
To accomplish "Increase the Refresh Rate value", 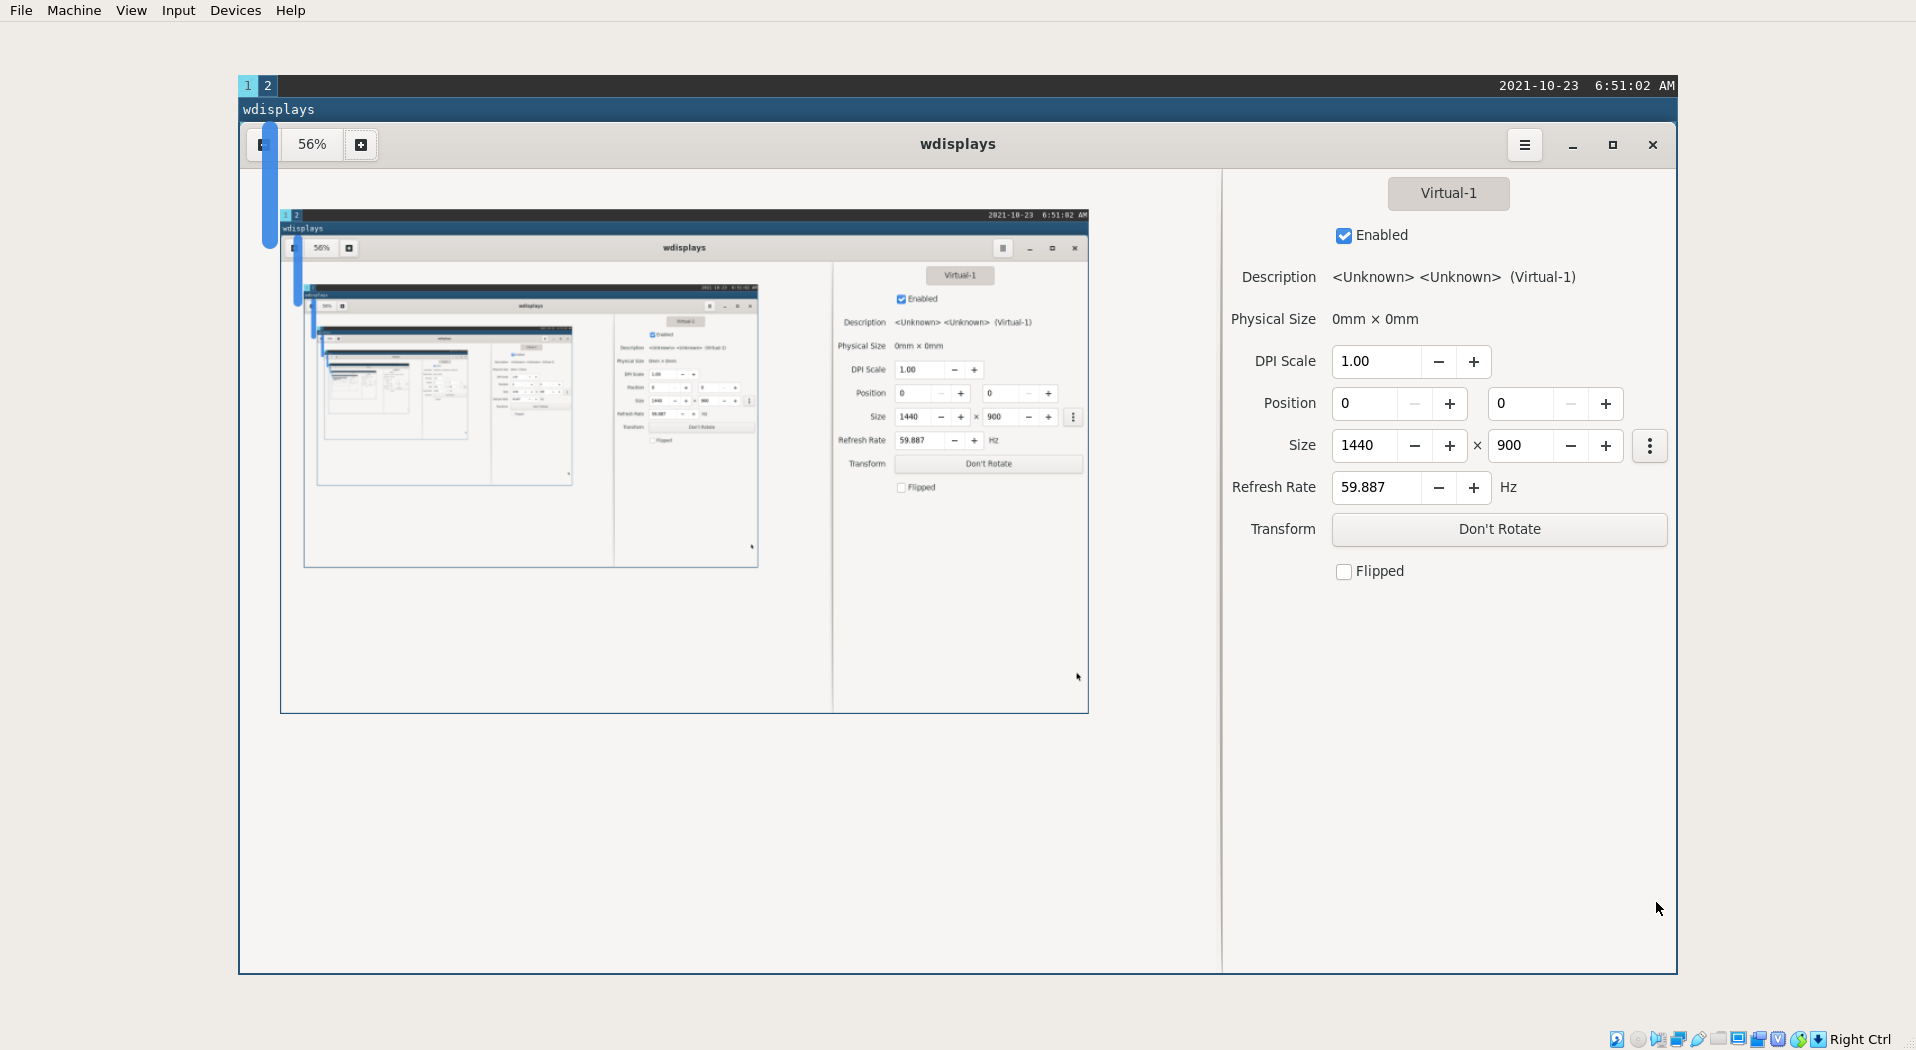I will point(1474,488).
